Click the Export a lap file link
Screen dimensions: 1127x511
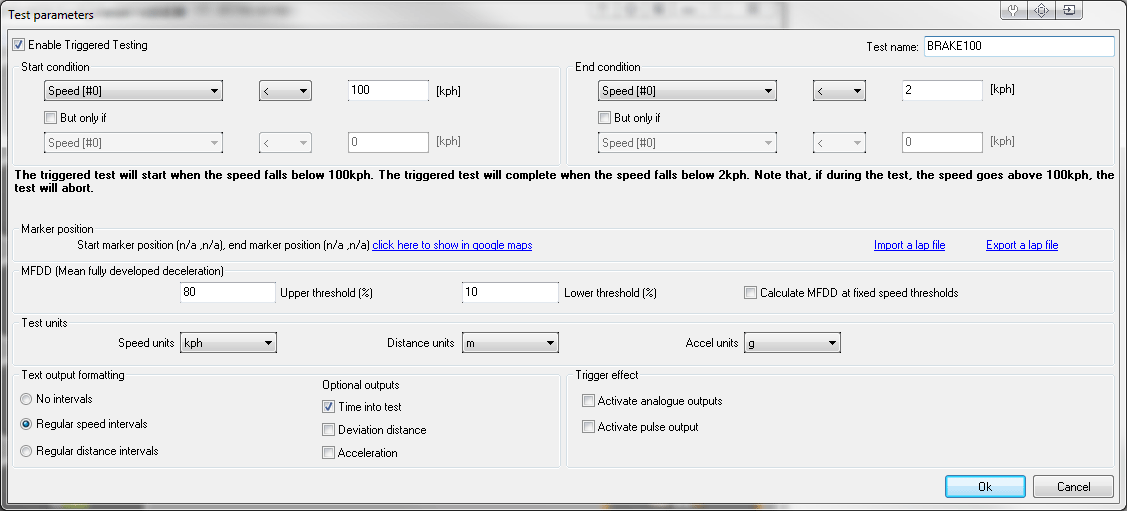coord(1021,245)
